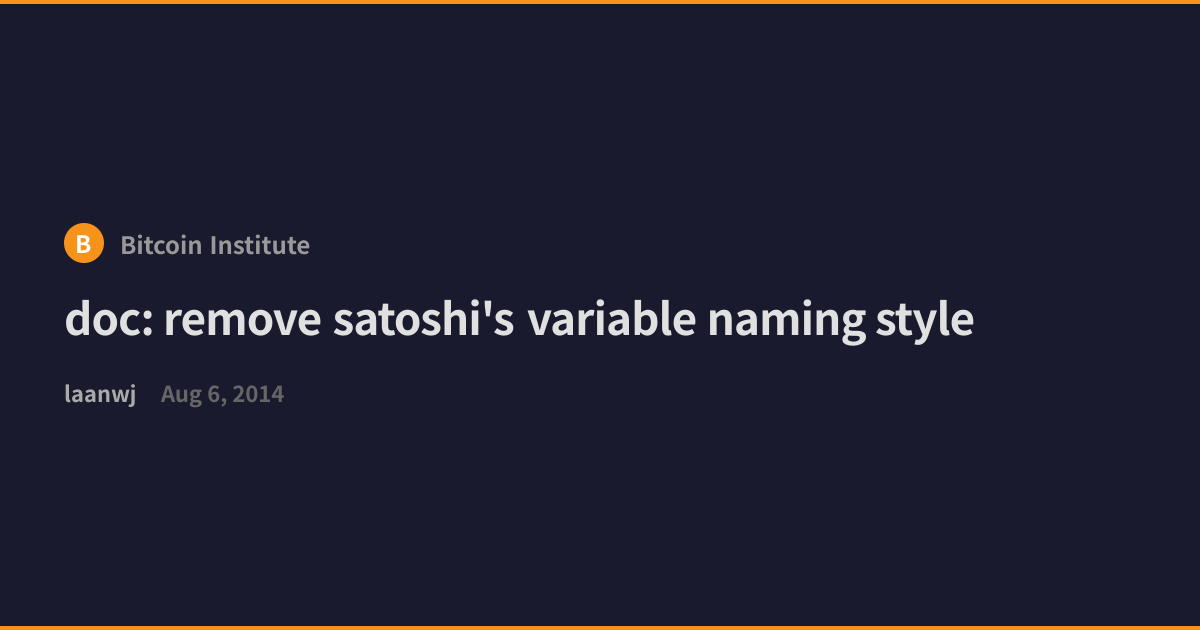Click the orange stripe along the top edge

click(600, 2)
